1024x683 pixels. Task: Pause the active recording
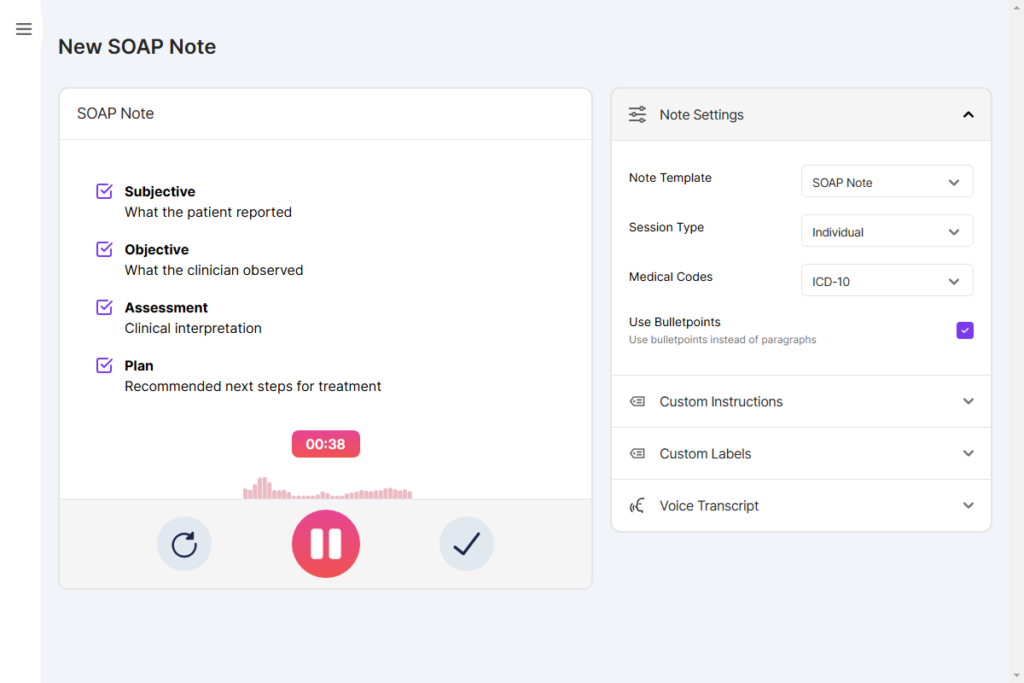[x=325, y=543]
